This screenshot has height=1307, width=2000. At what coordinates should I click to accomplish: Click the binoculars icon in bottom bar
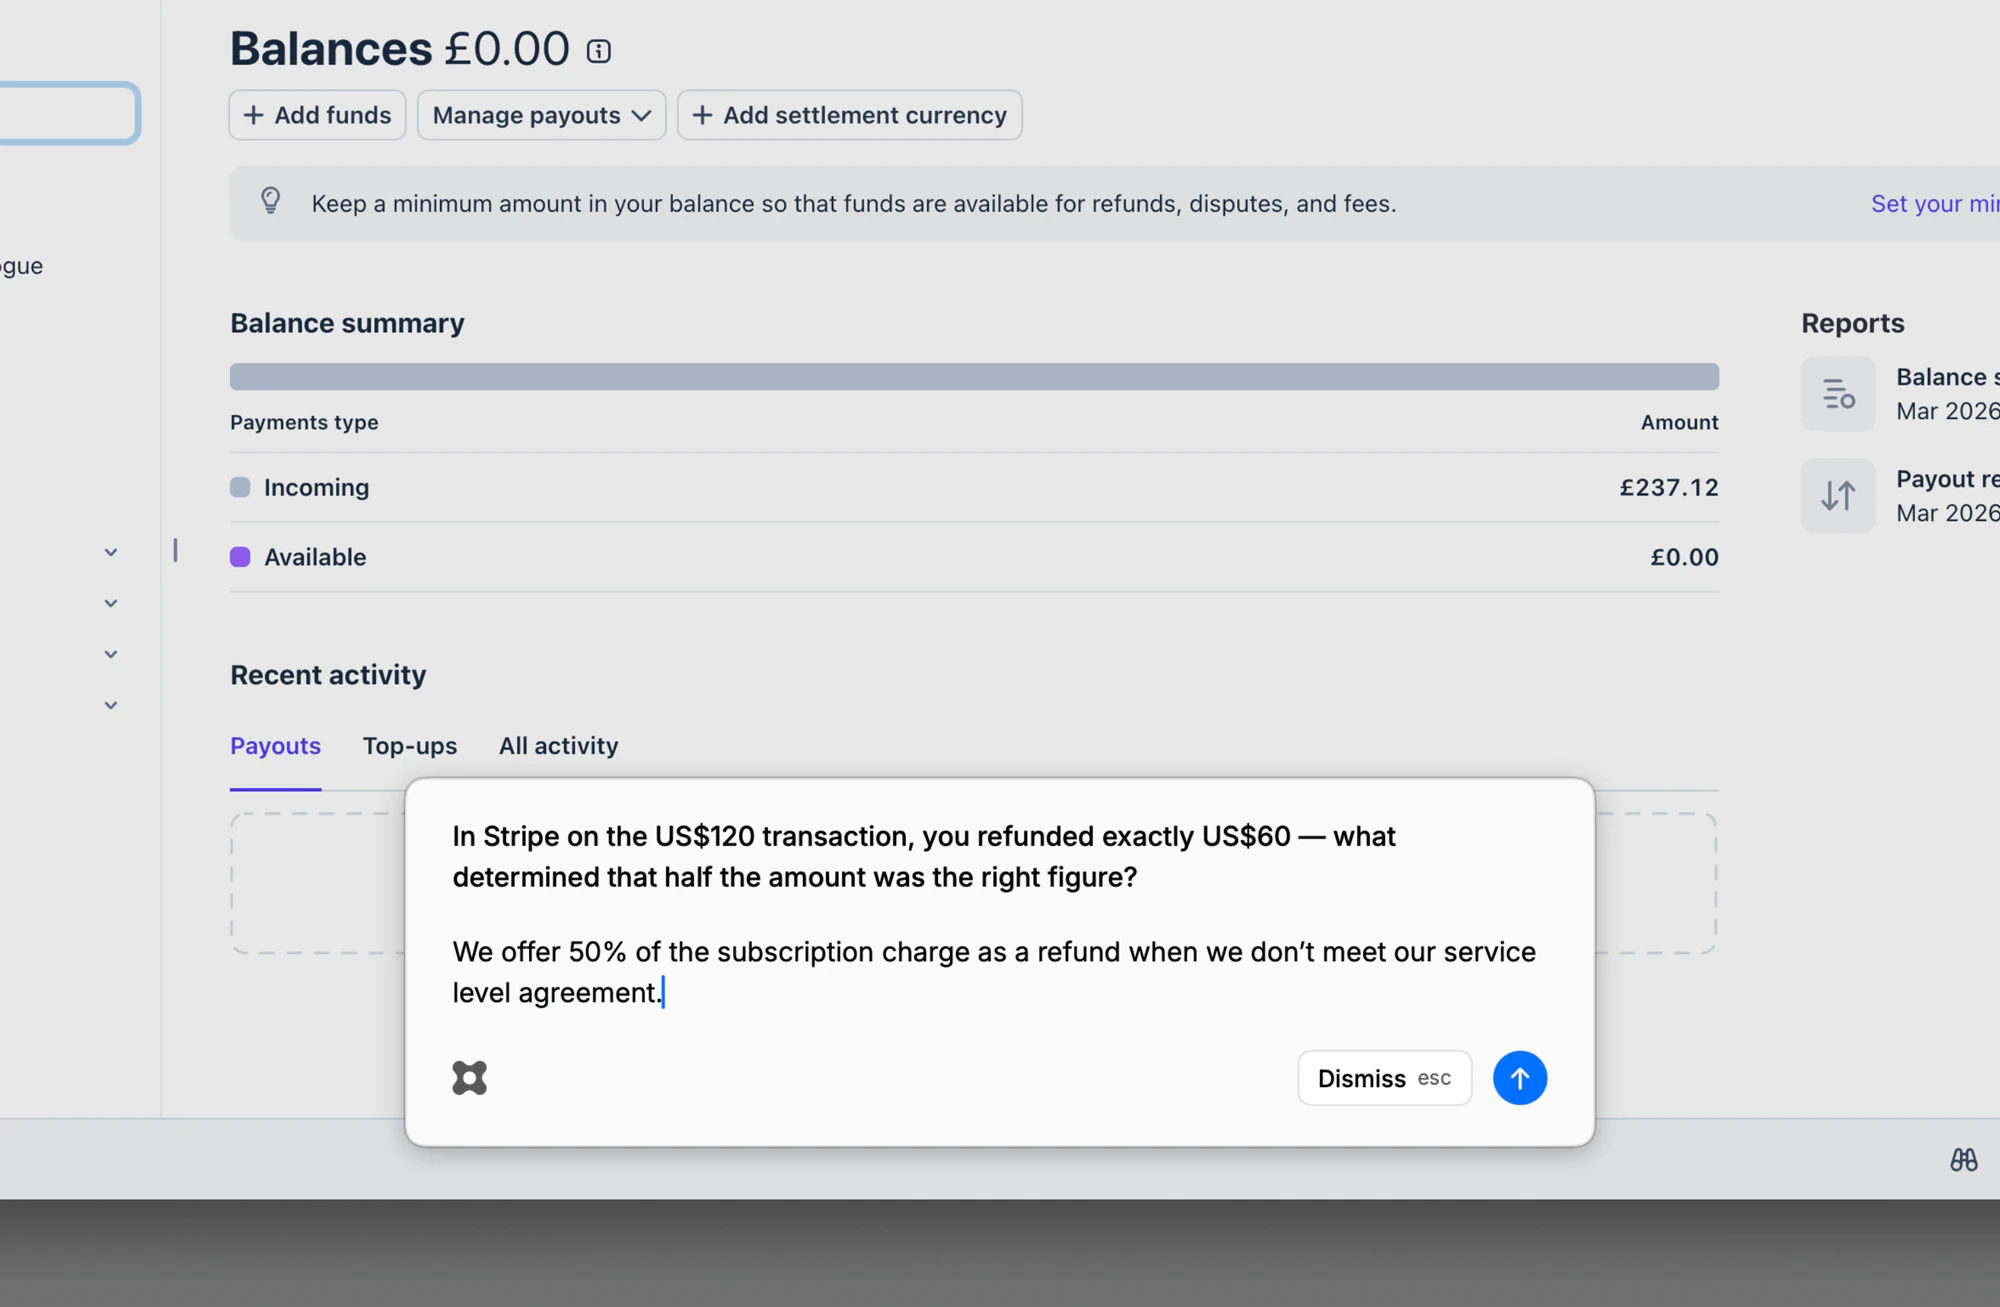[1963, 1160]
